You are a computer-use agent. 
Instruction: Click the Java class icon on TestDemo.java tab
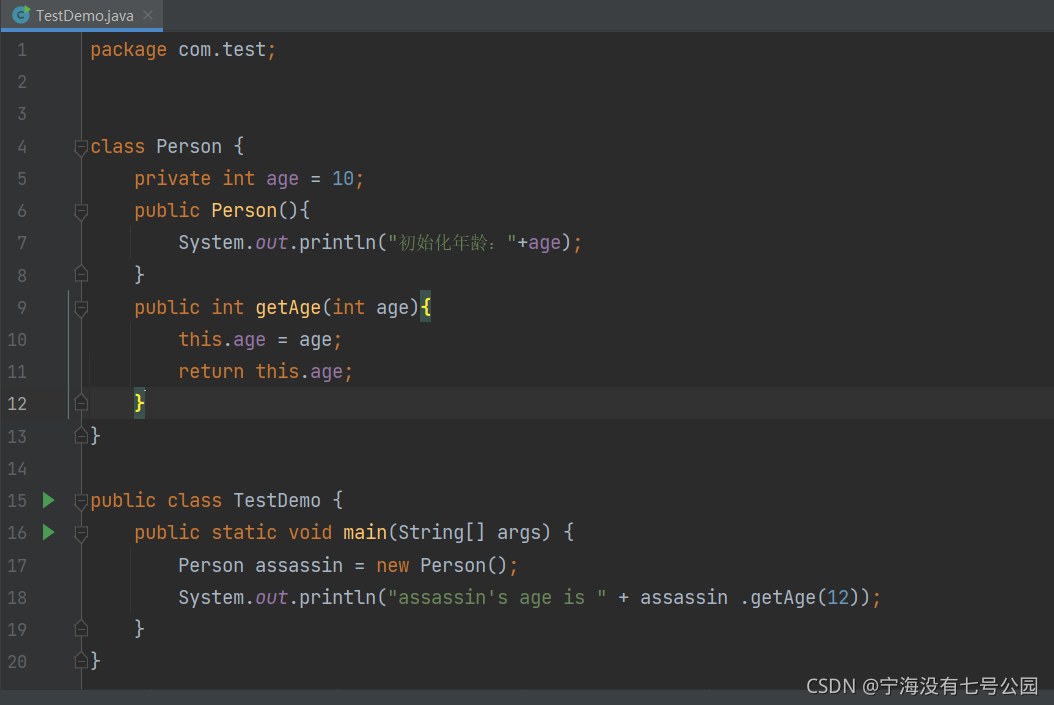tap(22, 15)
